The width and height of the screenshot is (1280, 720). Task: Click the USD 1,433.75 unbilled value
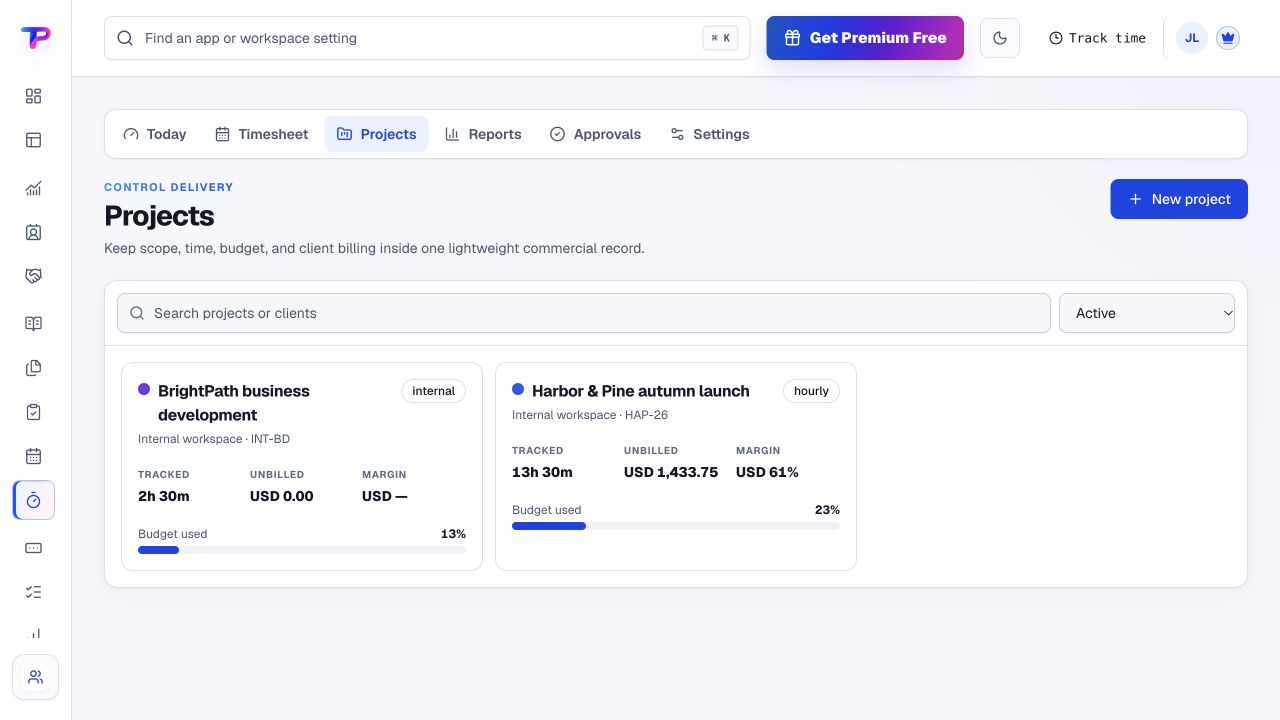[x=671, y=472]
